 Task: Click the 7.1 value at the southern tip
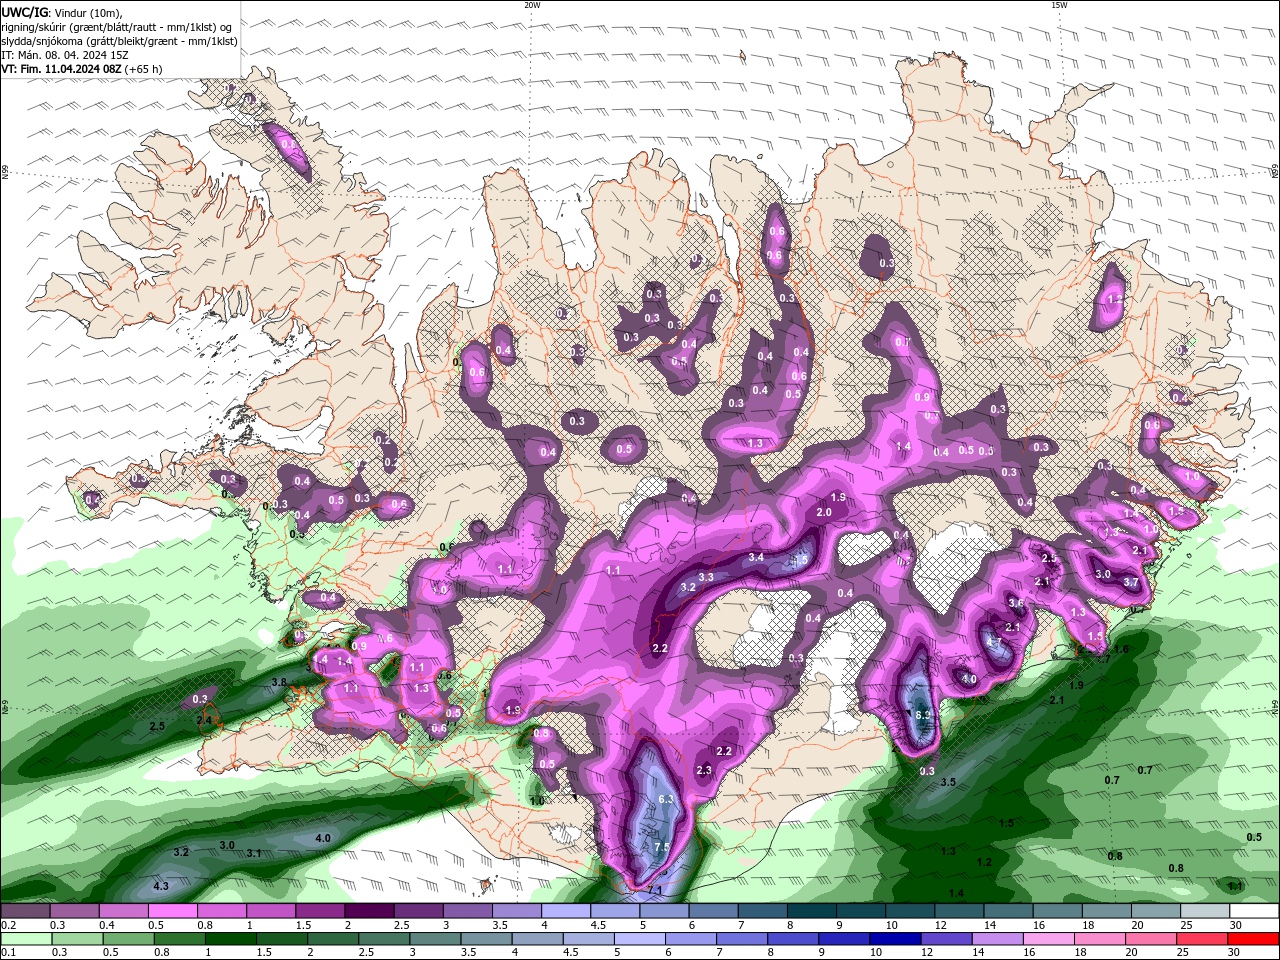[655, 890]
